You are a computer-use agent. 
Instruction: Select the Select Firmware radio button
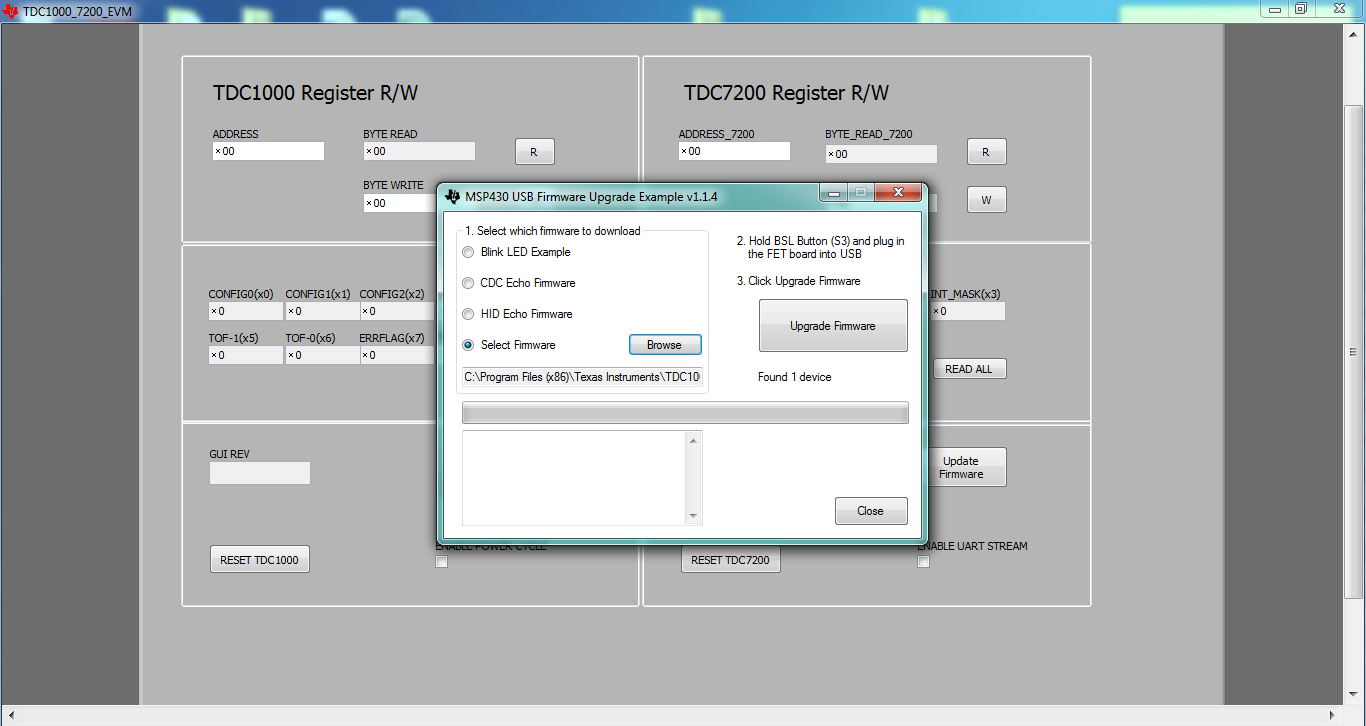468,345
